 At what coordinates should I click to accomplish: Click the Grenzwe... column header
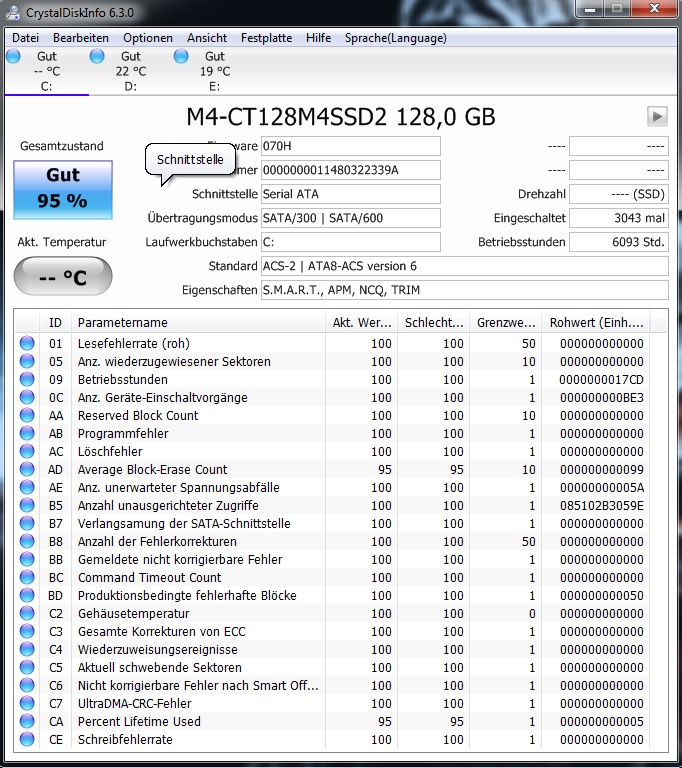point(506,323)
